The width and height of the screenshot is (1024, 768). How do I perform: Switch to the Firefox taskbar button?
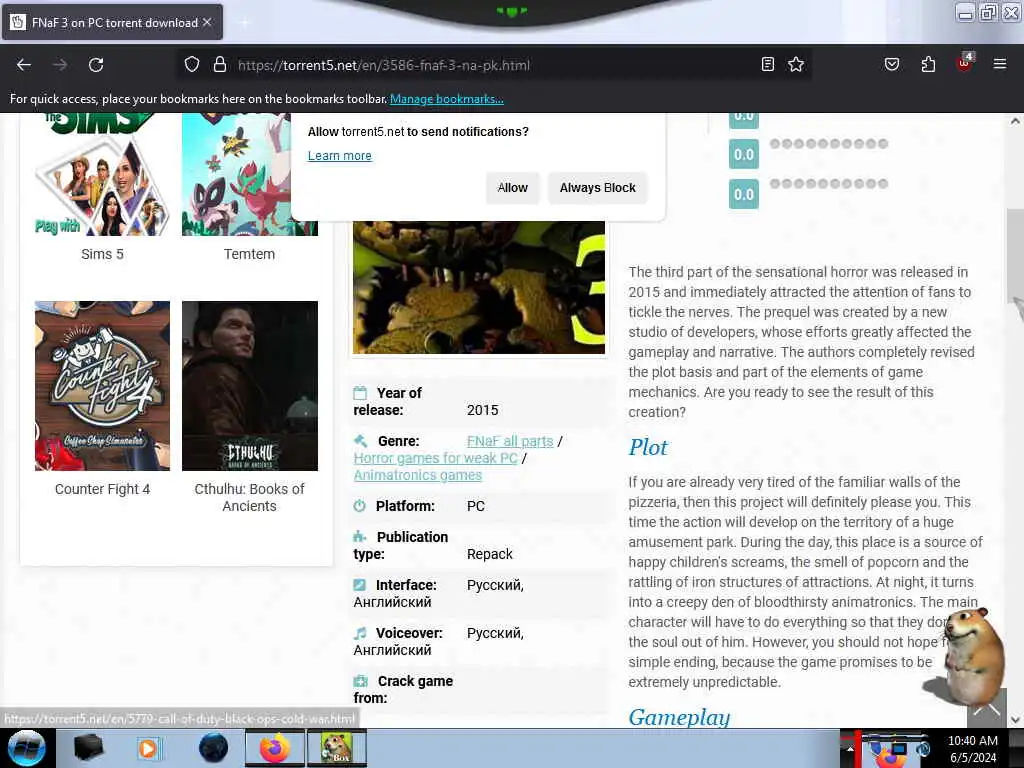coord(275,748)
